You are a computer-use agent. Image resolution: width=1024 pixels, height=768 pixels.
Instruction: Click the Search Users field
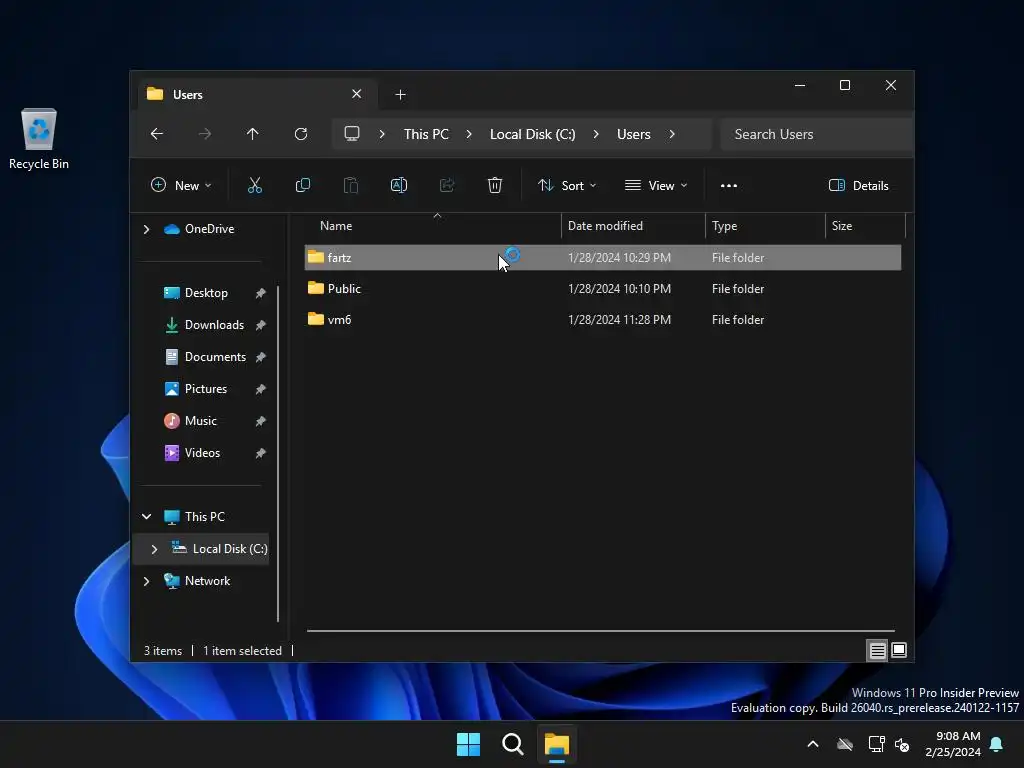pyautogui.click(x=816, y=134)
